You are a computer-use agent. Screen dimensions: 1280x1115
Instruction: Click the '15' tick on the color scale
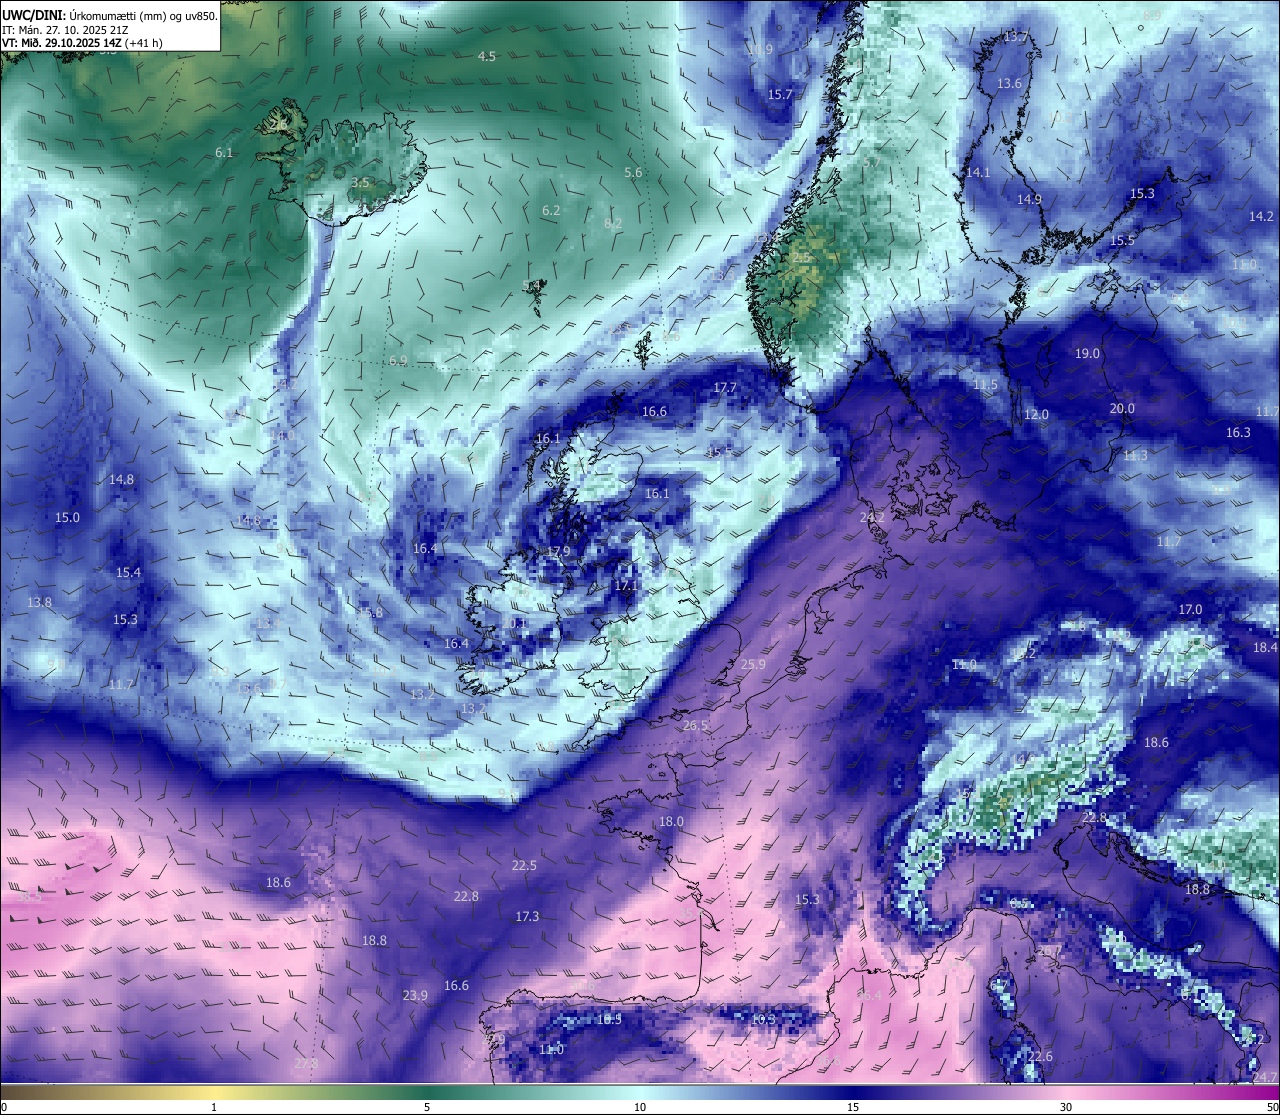[853, 1107]
